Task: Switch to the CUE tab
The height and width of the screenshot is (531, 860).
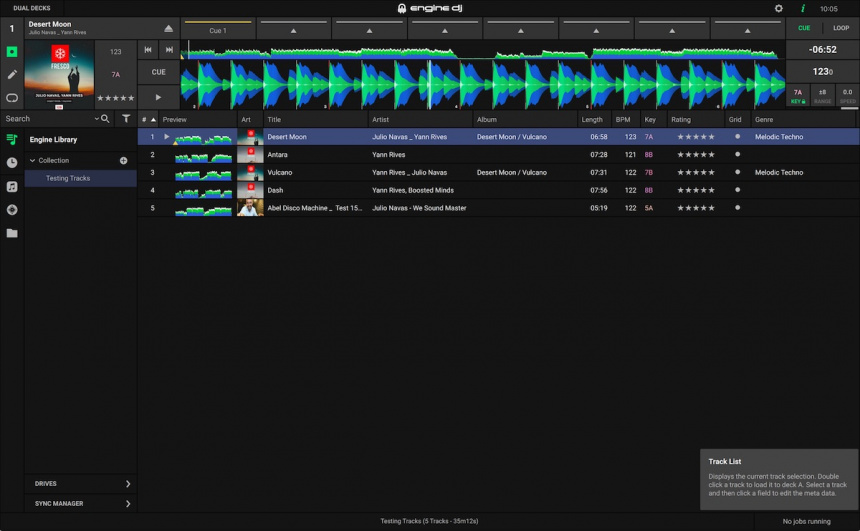Action: 804,28
